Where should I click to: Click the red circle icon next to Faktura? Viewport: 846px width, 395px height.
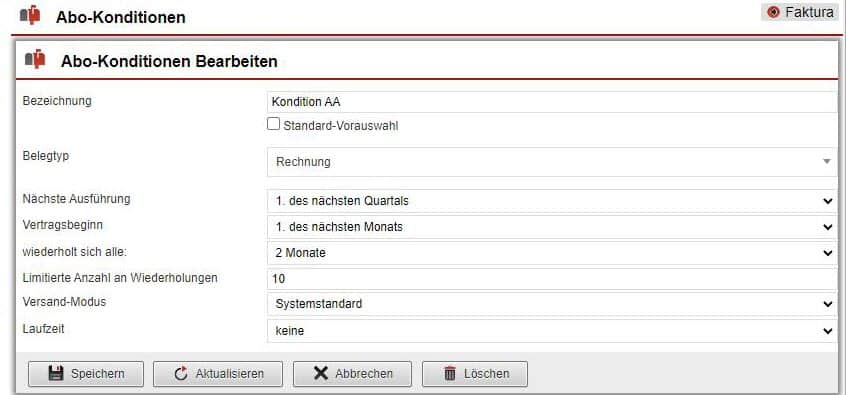click(773, 12)
